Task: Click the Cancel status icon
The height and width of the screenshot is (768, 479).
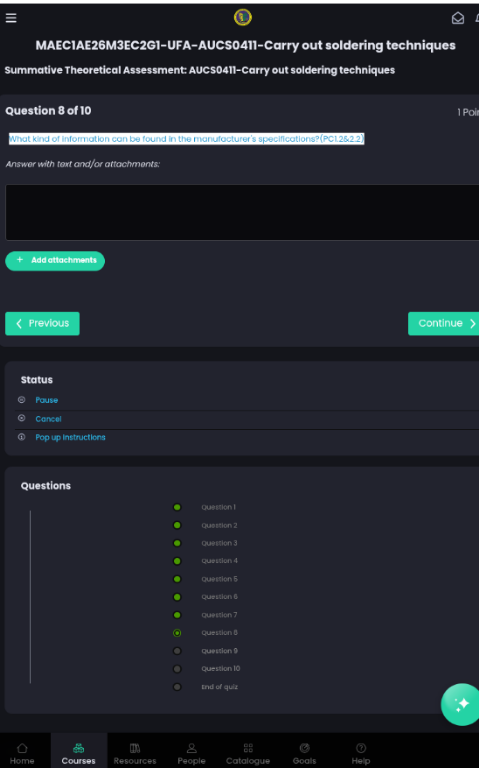Action: [x=22, y=418]
